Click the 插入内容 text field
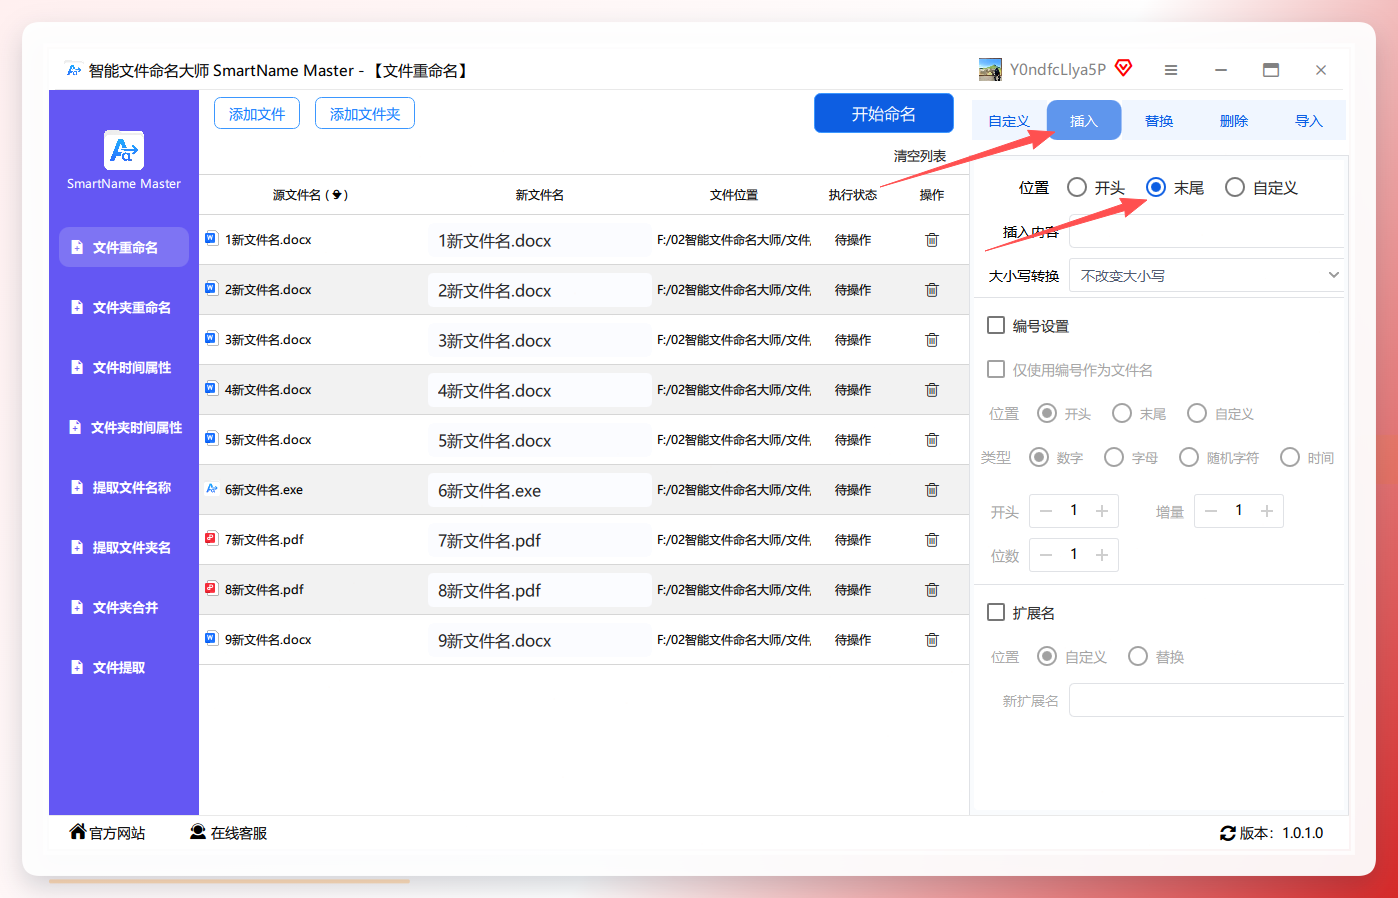1398x898 pixels. pos(1206,231)
